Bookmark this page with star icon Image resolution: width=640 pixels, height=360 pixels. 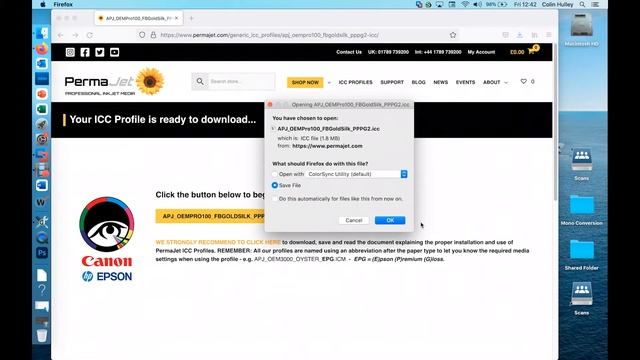(x=453, y=35)
